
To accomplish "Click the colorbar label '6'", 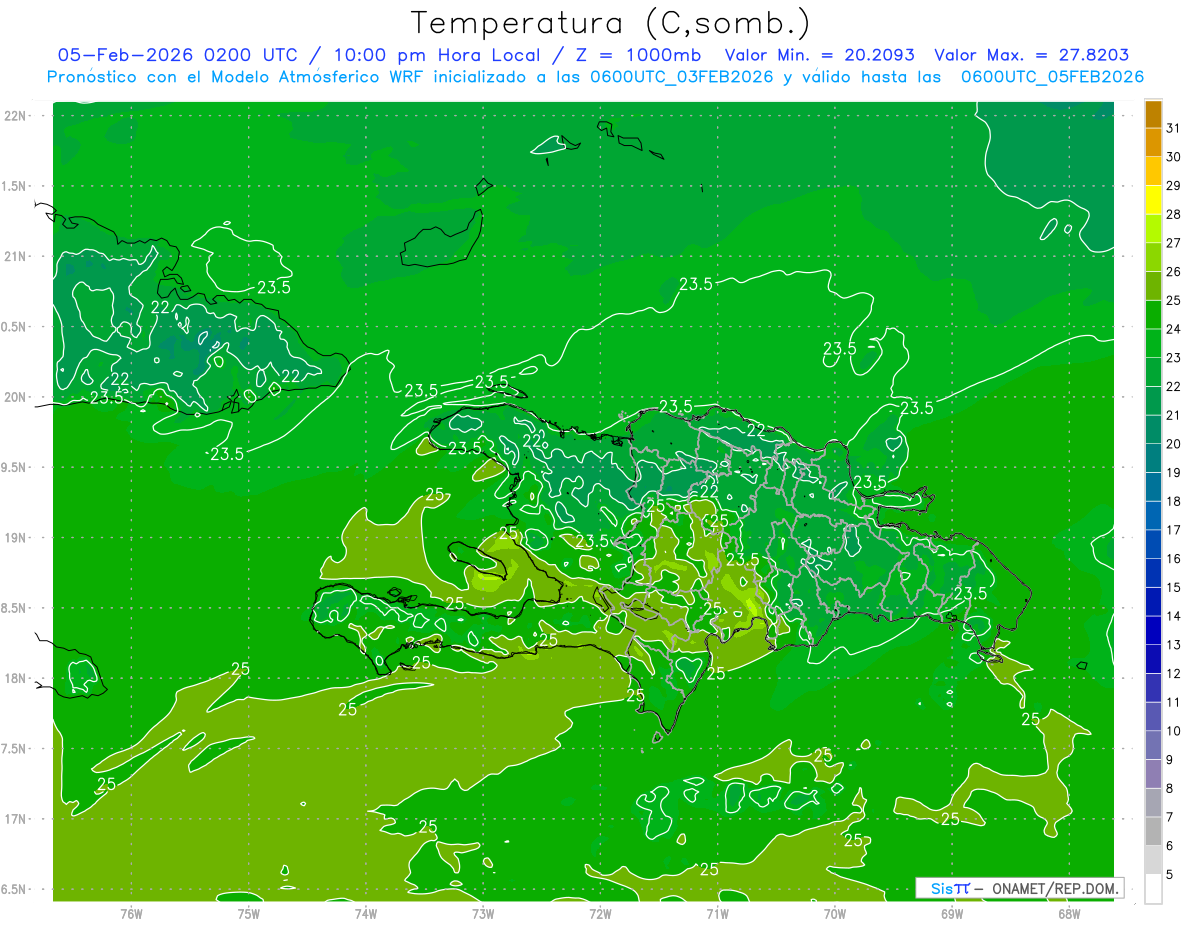I will (x=1170, y=846).
